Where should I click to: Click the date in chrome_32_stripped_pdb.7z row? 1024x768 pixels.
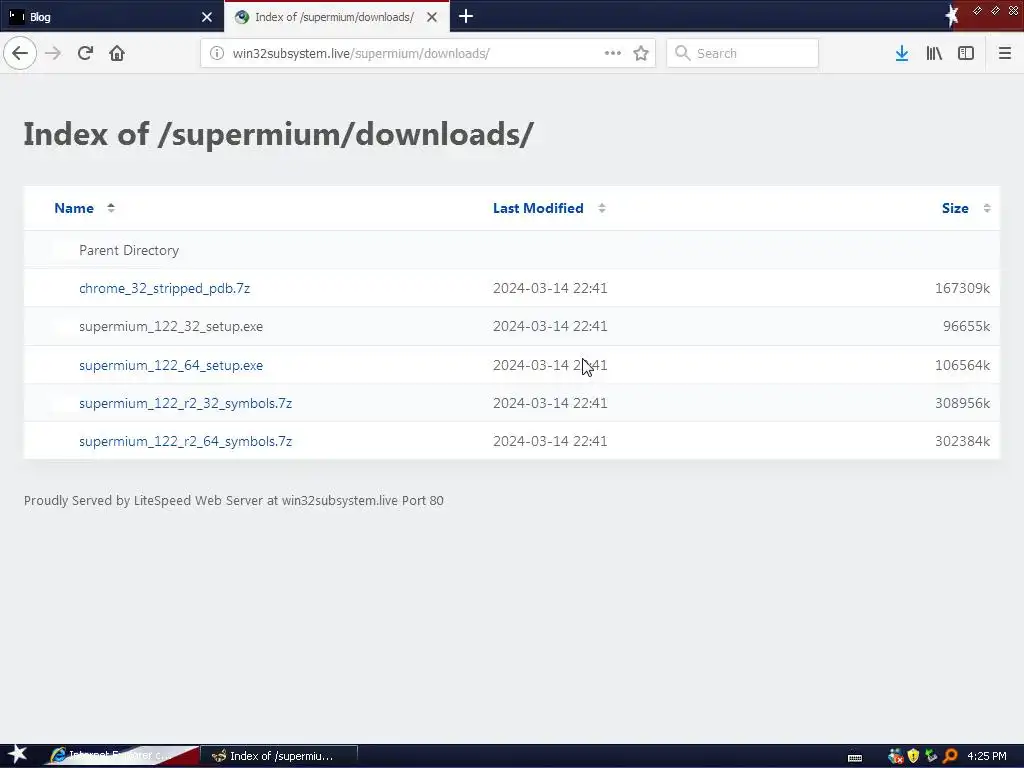(x=550, y=288)
